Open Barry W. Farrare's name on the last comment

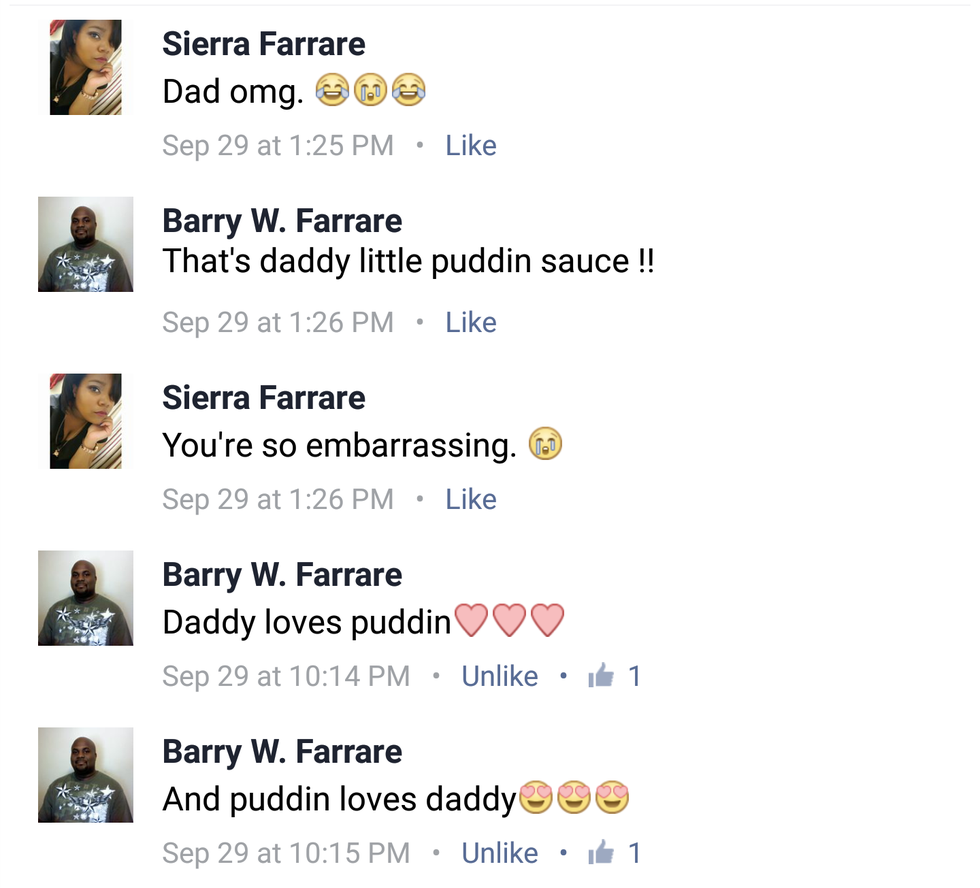(x=282, y=752)
